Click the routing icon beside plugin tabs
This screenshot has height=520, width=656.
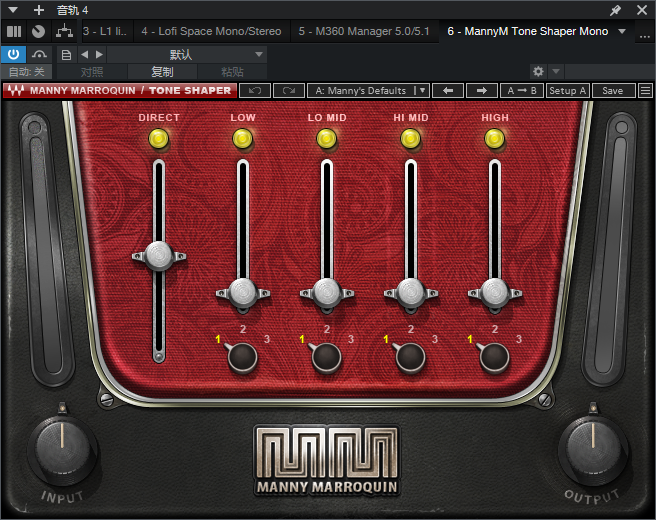click(65, 31)
